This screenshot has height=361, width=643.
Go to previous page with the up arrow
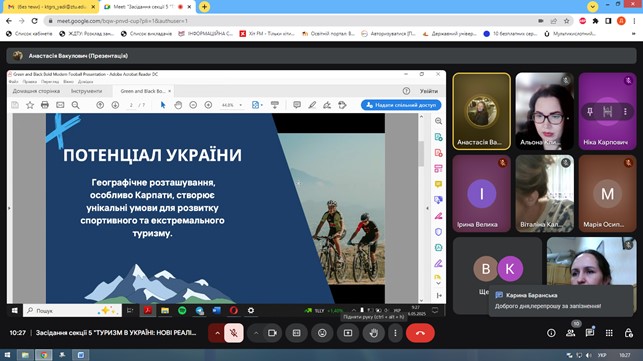pyautogui.click(x=100, y=105)
